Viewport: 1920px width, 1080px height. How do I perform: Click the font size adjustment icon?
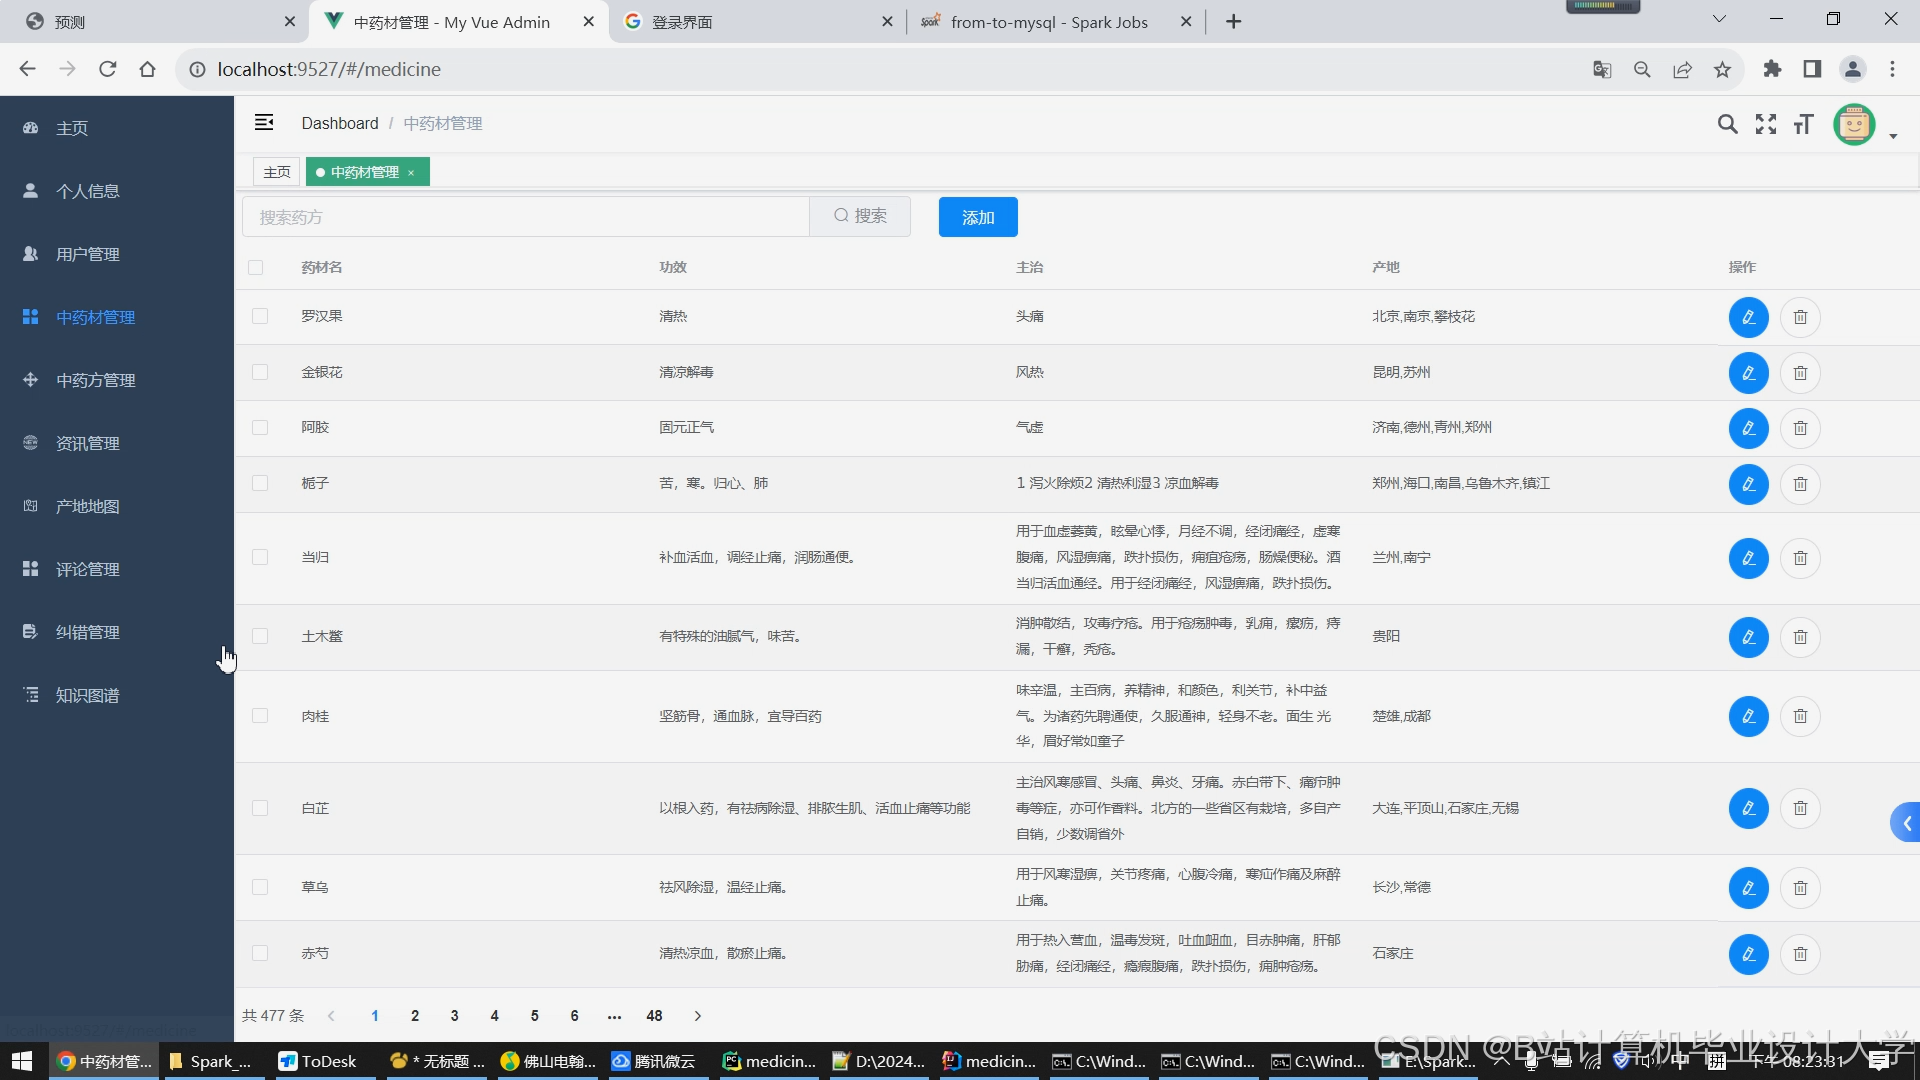1803,124
